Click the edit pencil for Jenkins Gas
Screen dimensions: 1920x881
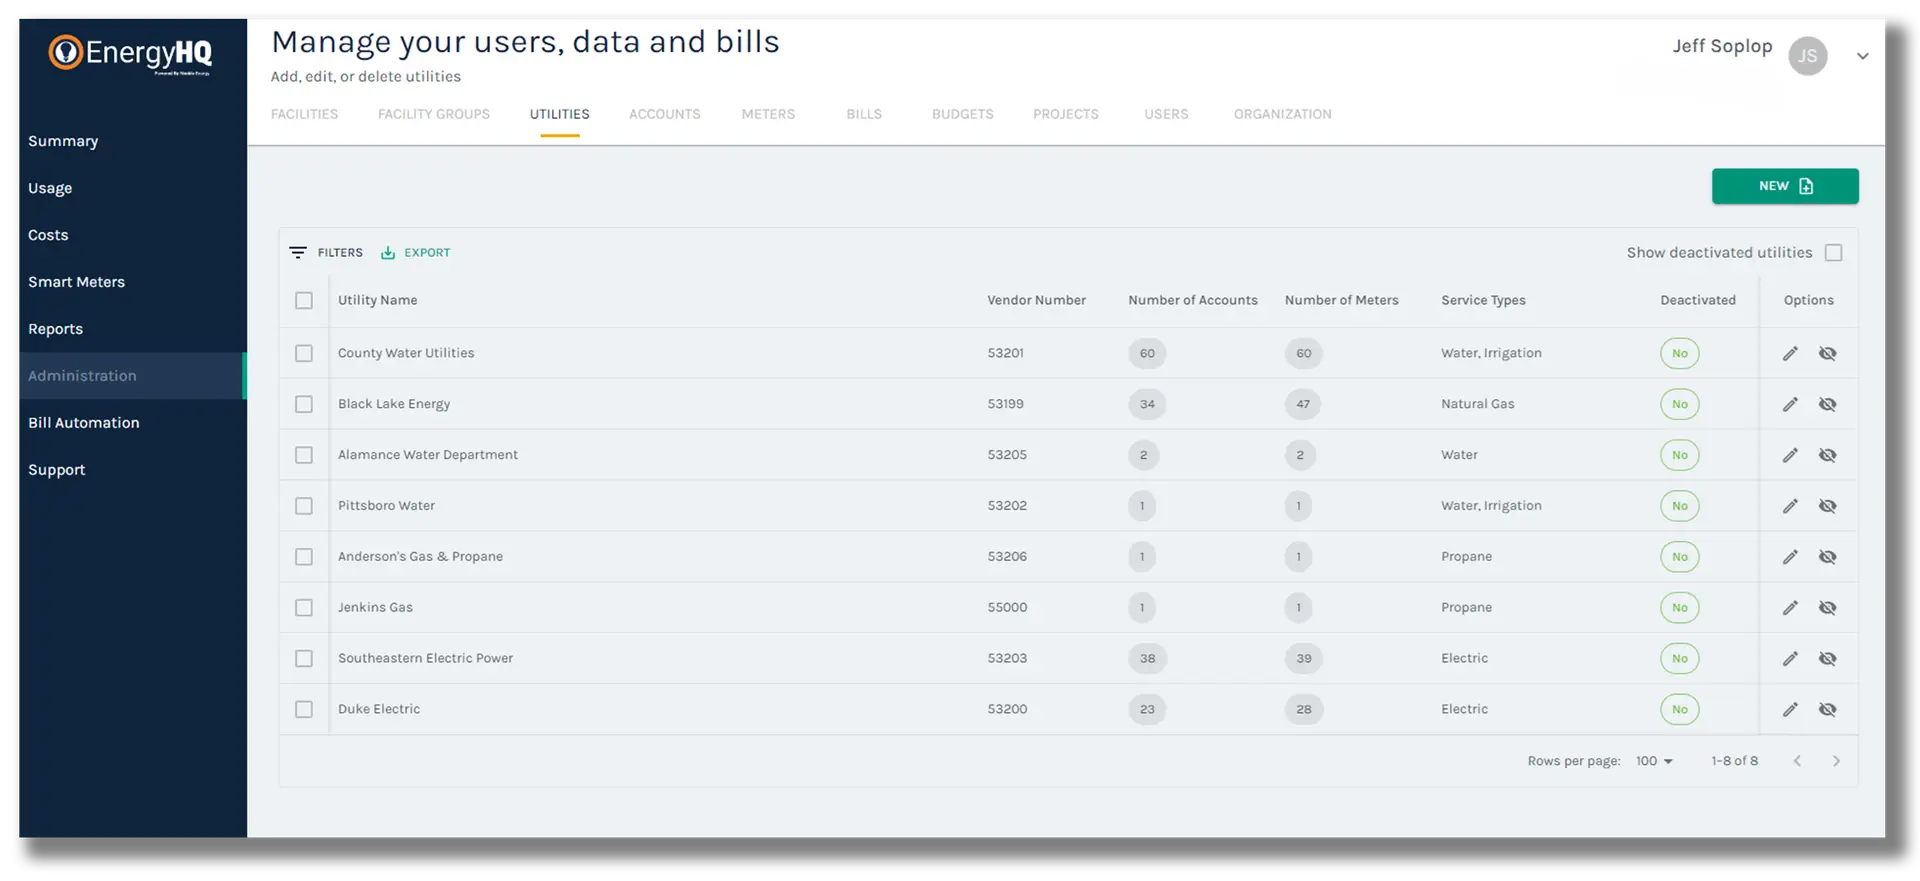click(1790, 607)
